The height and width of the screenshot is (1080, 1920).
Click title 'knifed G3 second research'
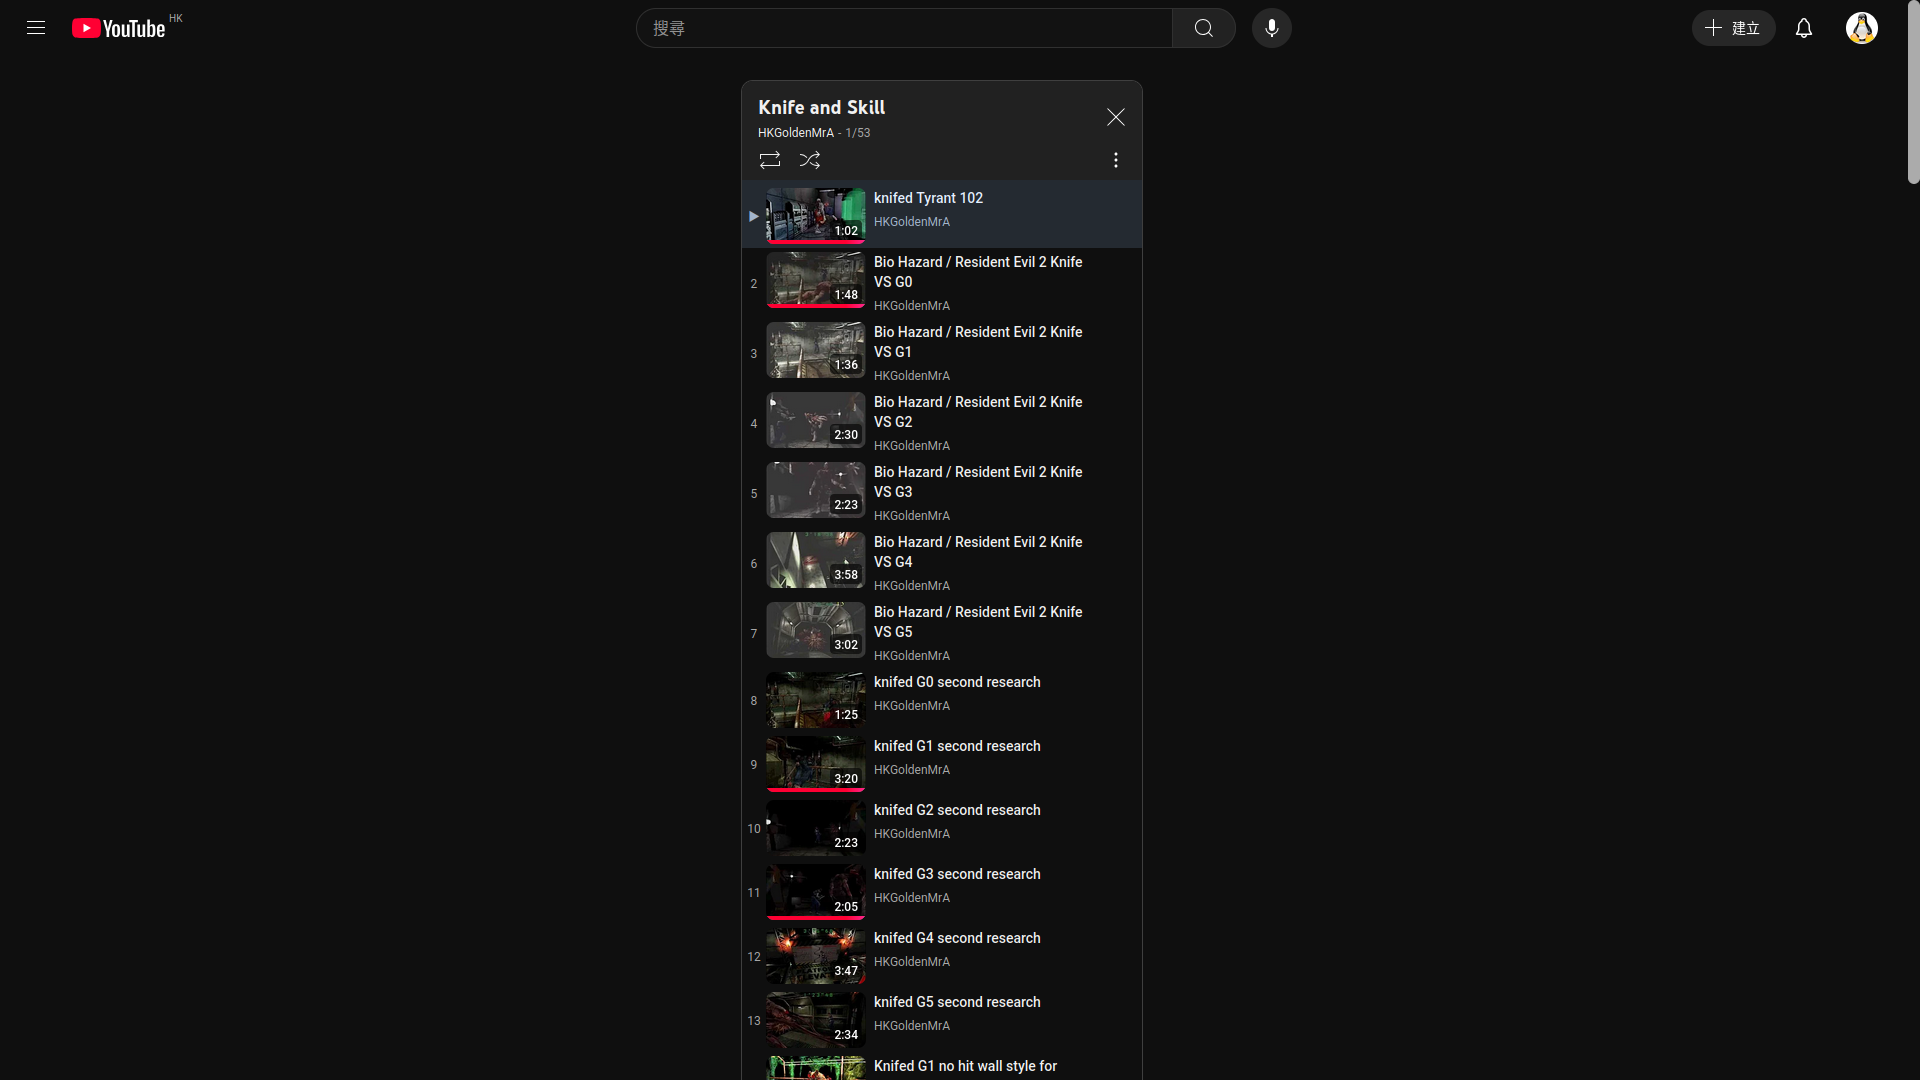pyautogui.click(x=957, y=874)
